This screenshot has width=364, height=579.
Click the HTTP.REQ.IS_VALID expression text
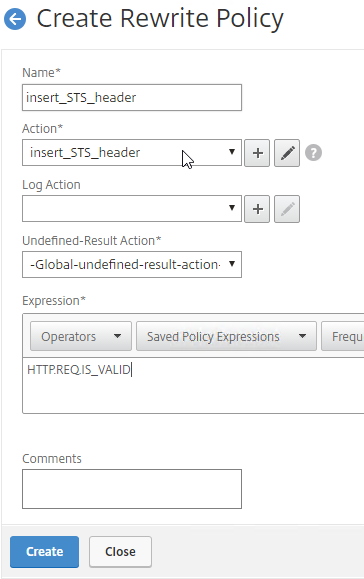coord(79,370)
